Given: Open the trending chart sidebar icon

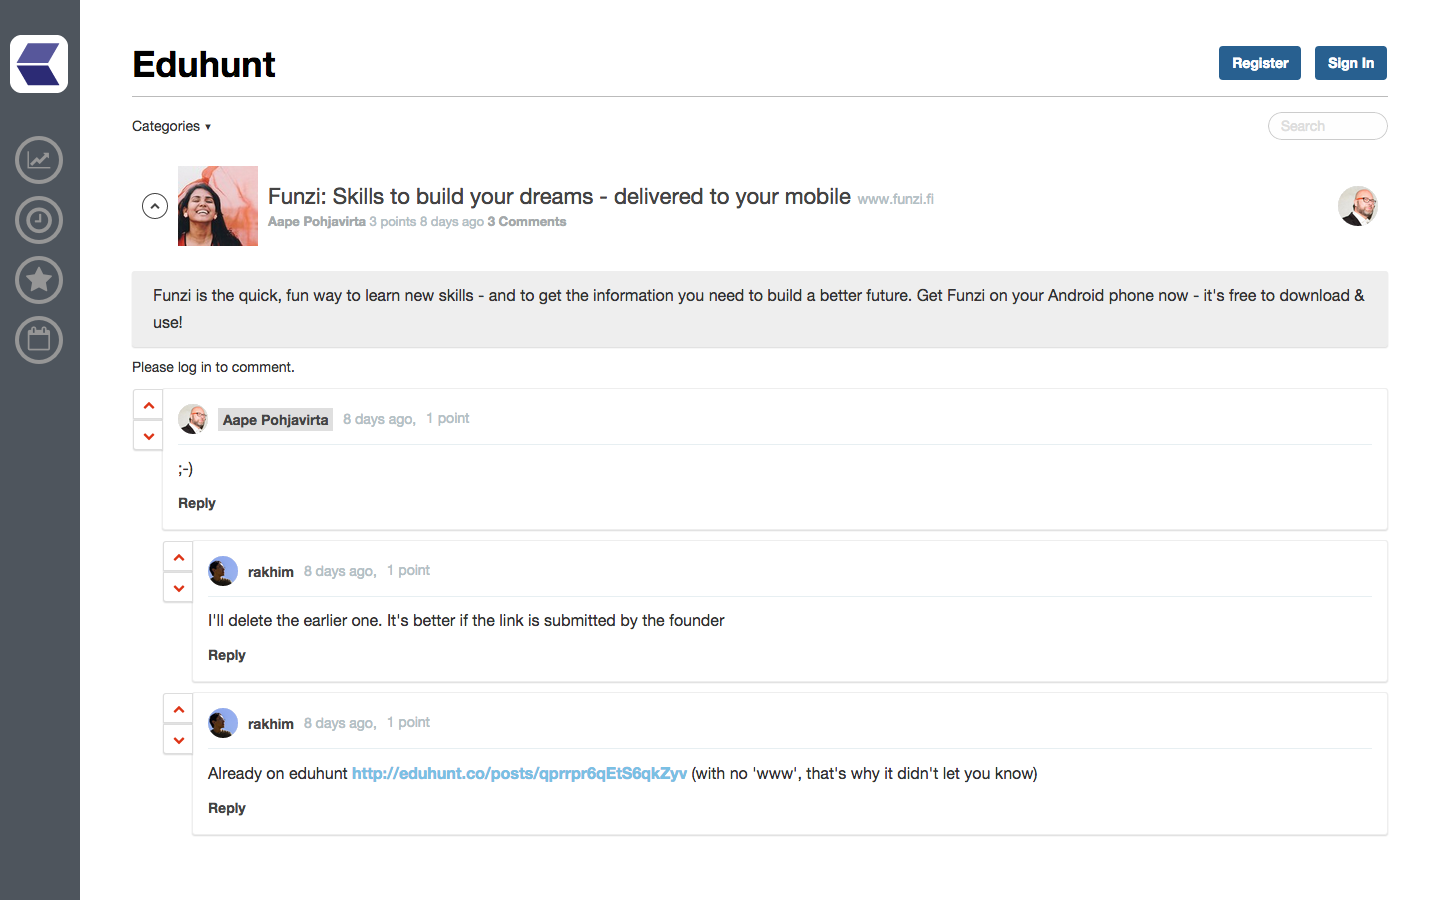Looking at the screenshot, I should point(39,160).
